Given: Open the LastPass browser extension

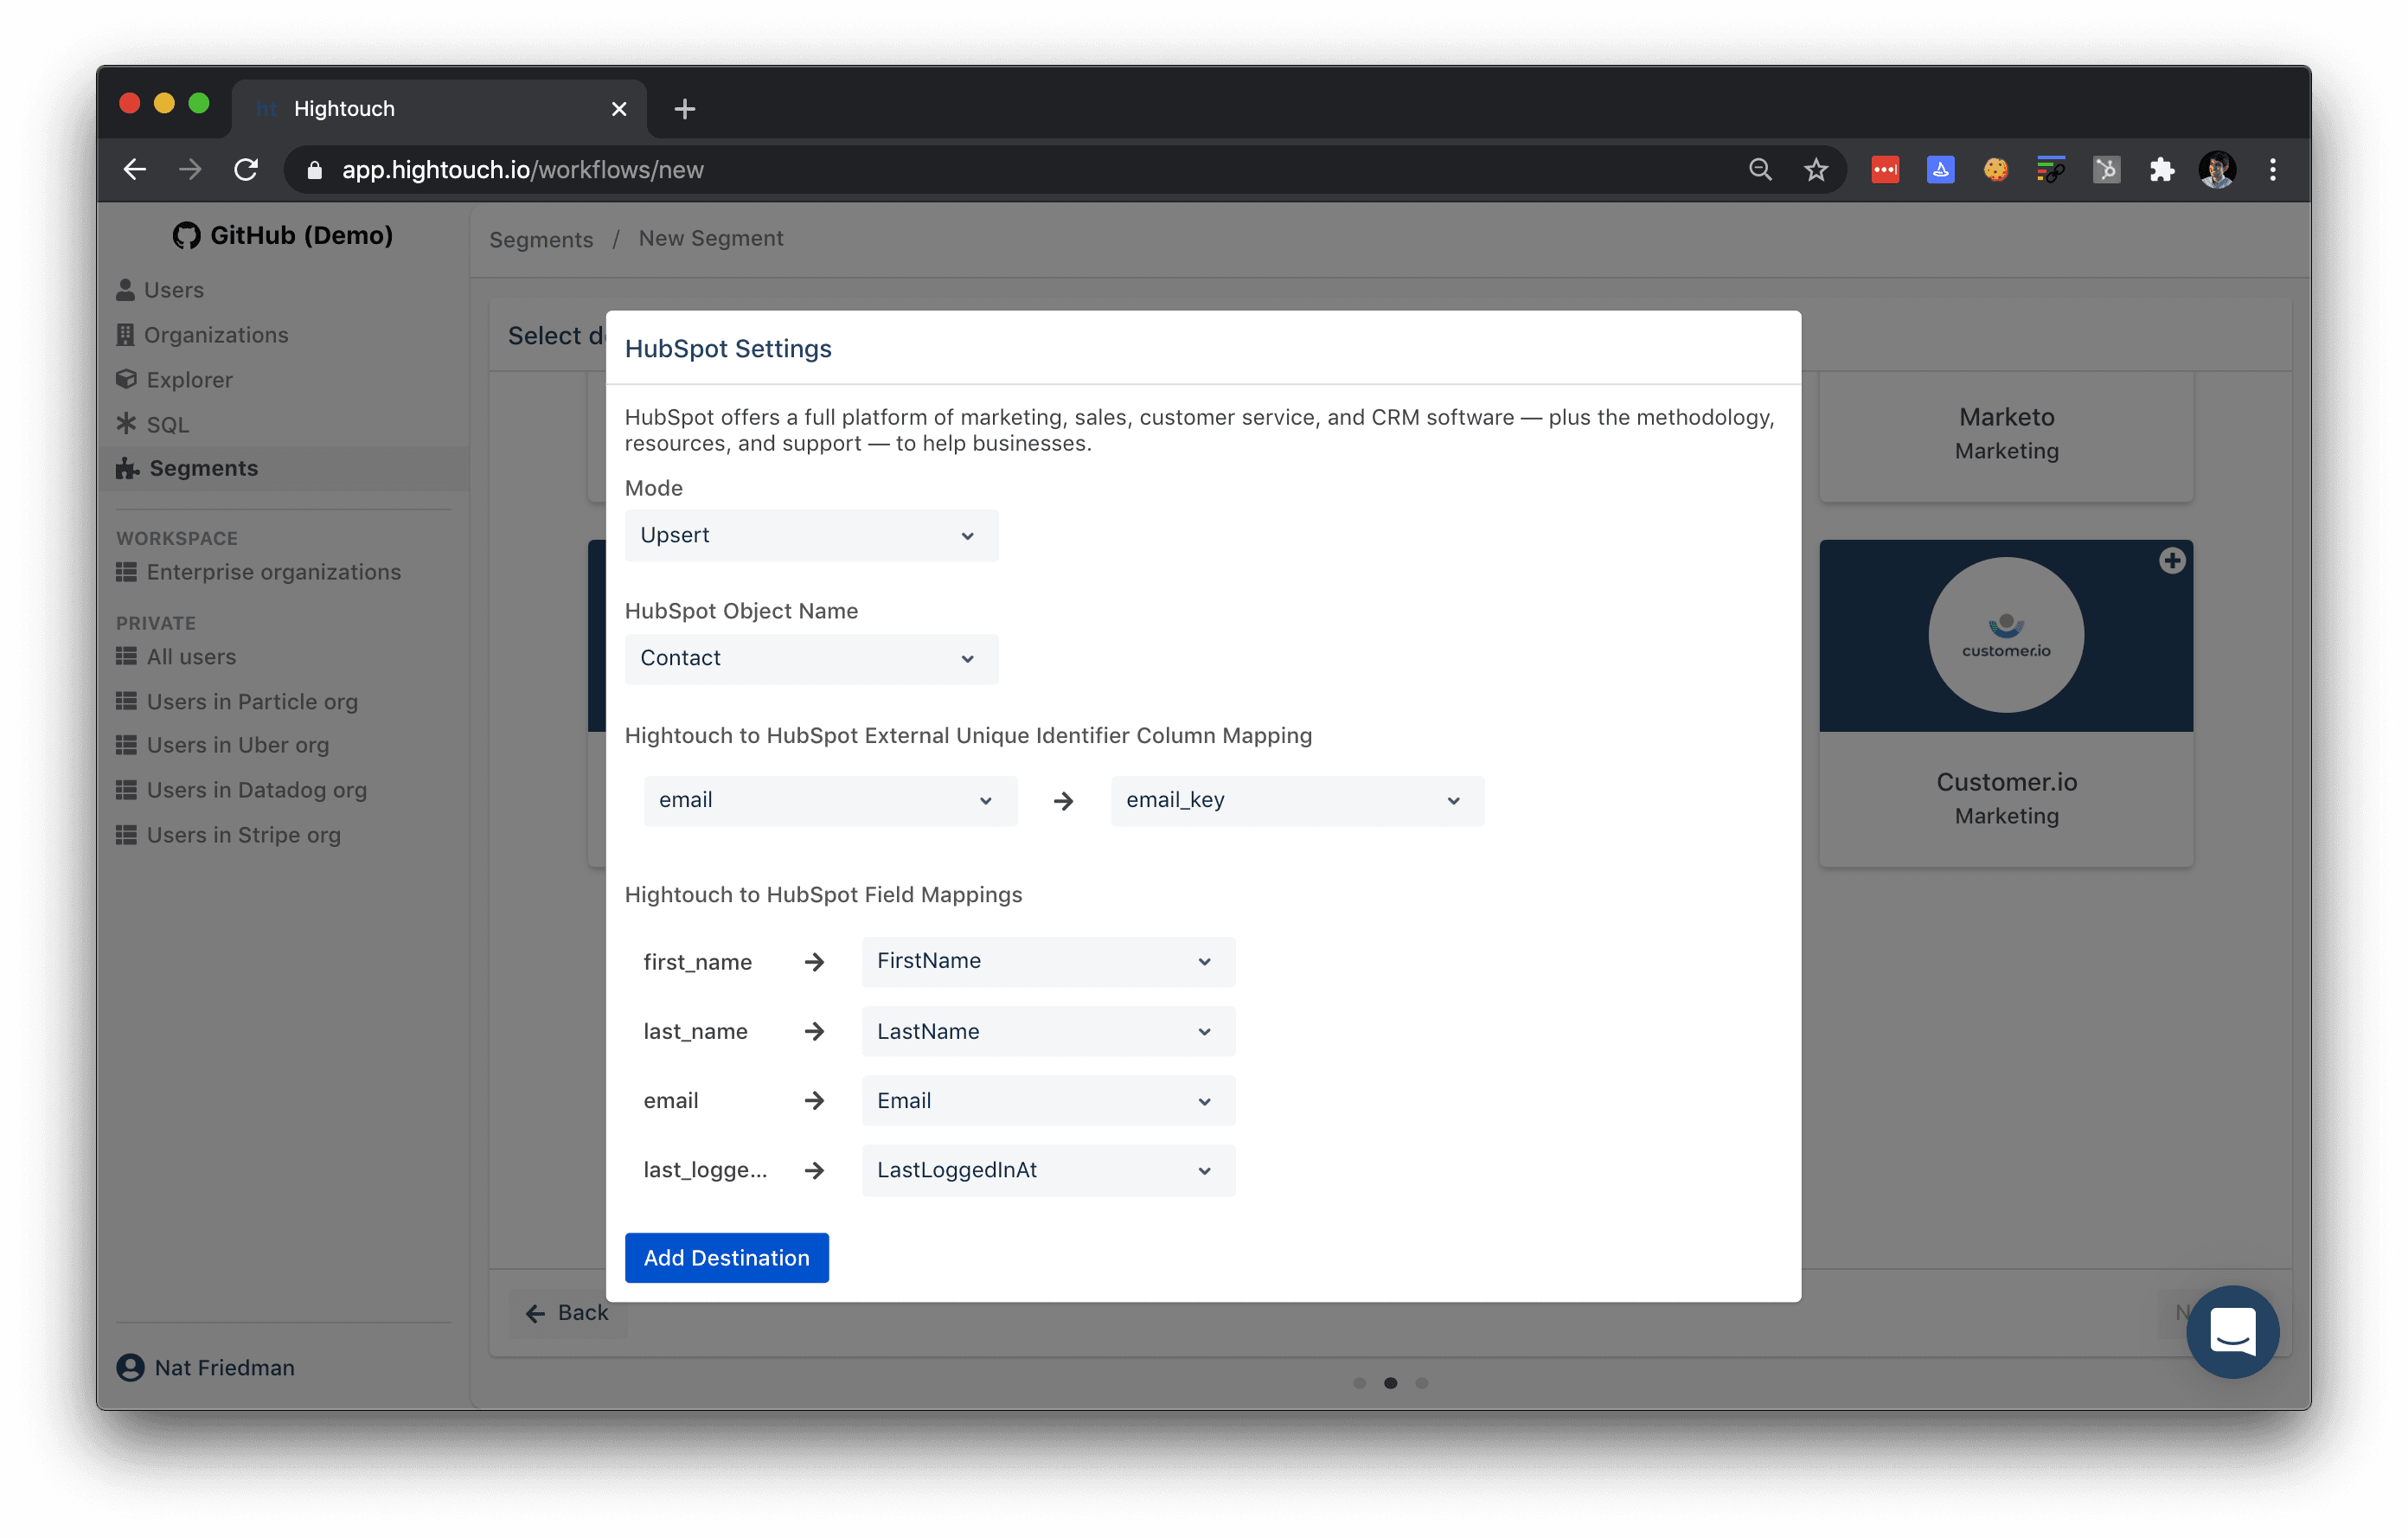Looking at the screenshot, I should click(x=1885, y=169).
